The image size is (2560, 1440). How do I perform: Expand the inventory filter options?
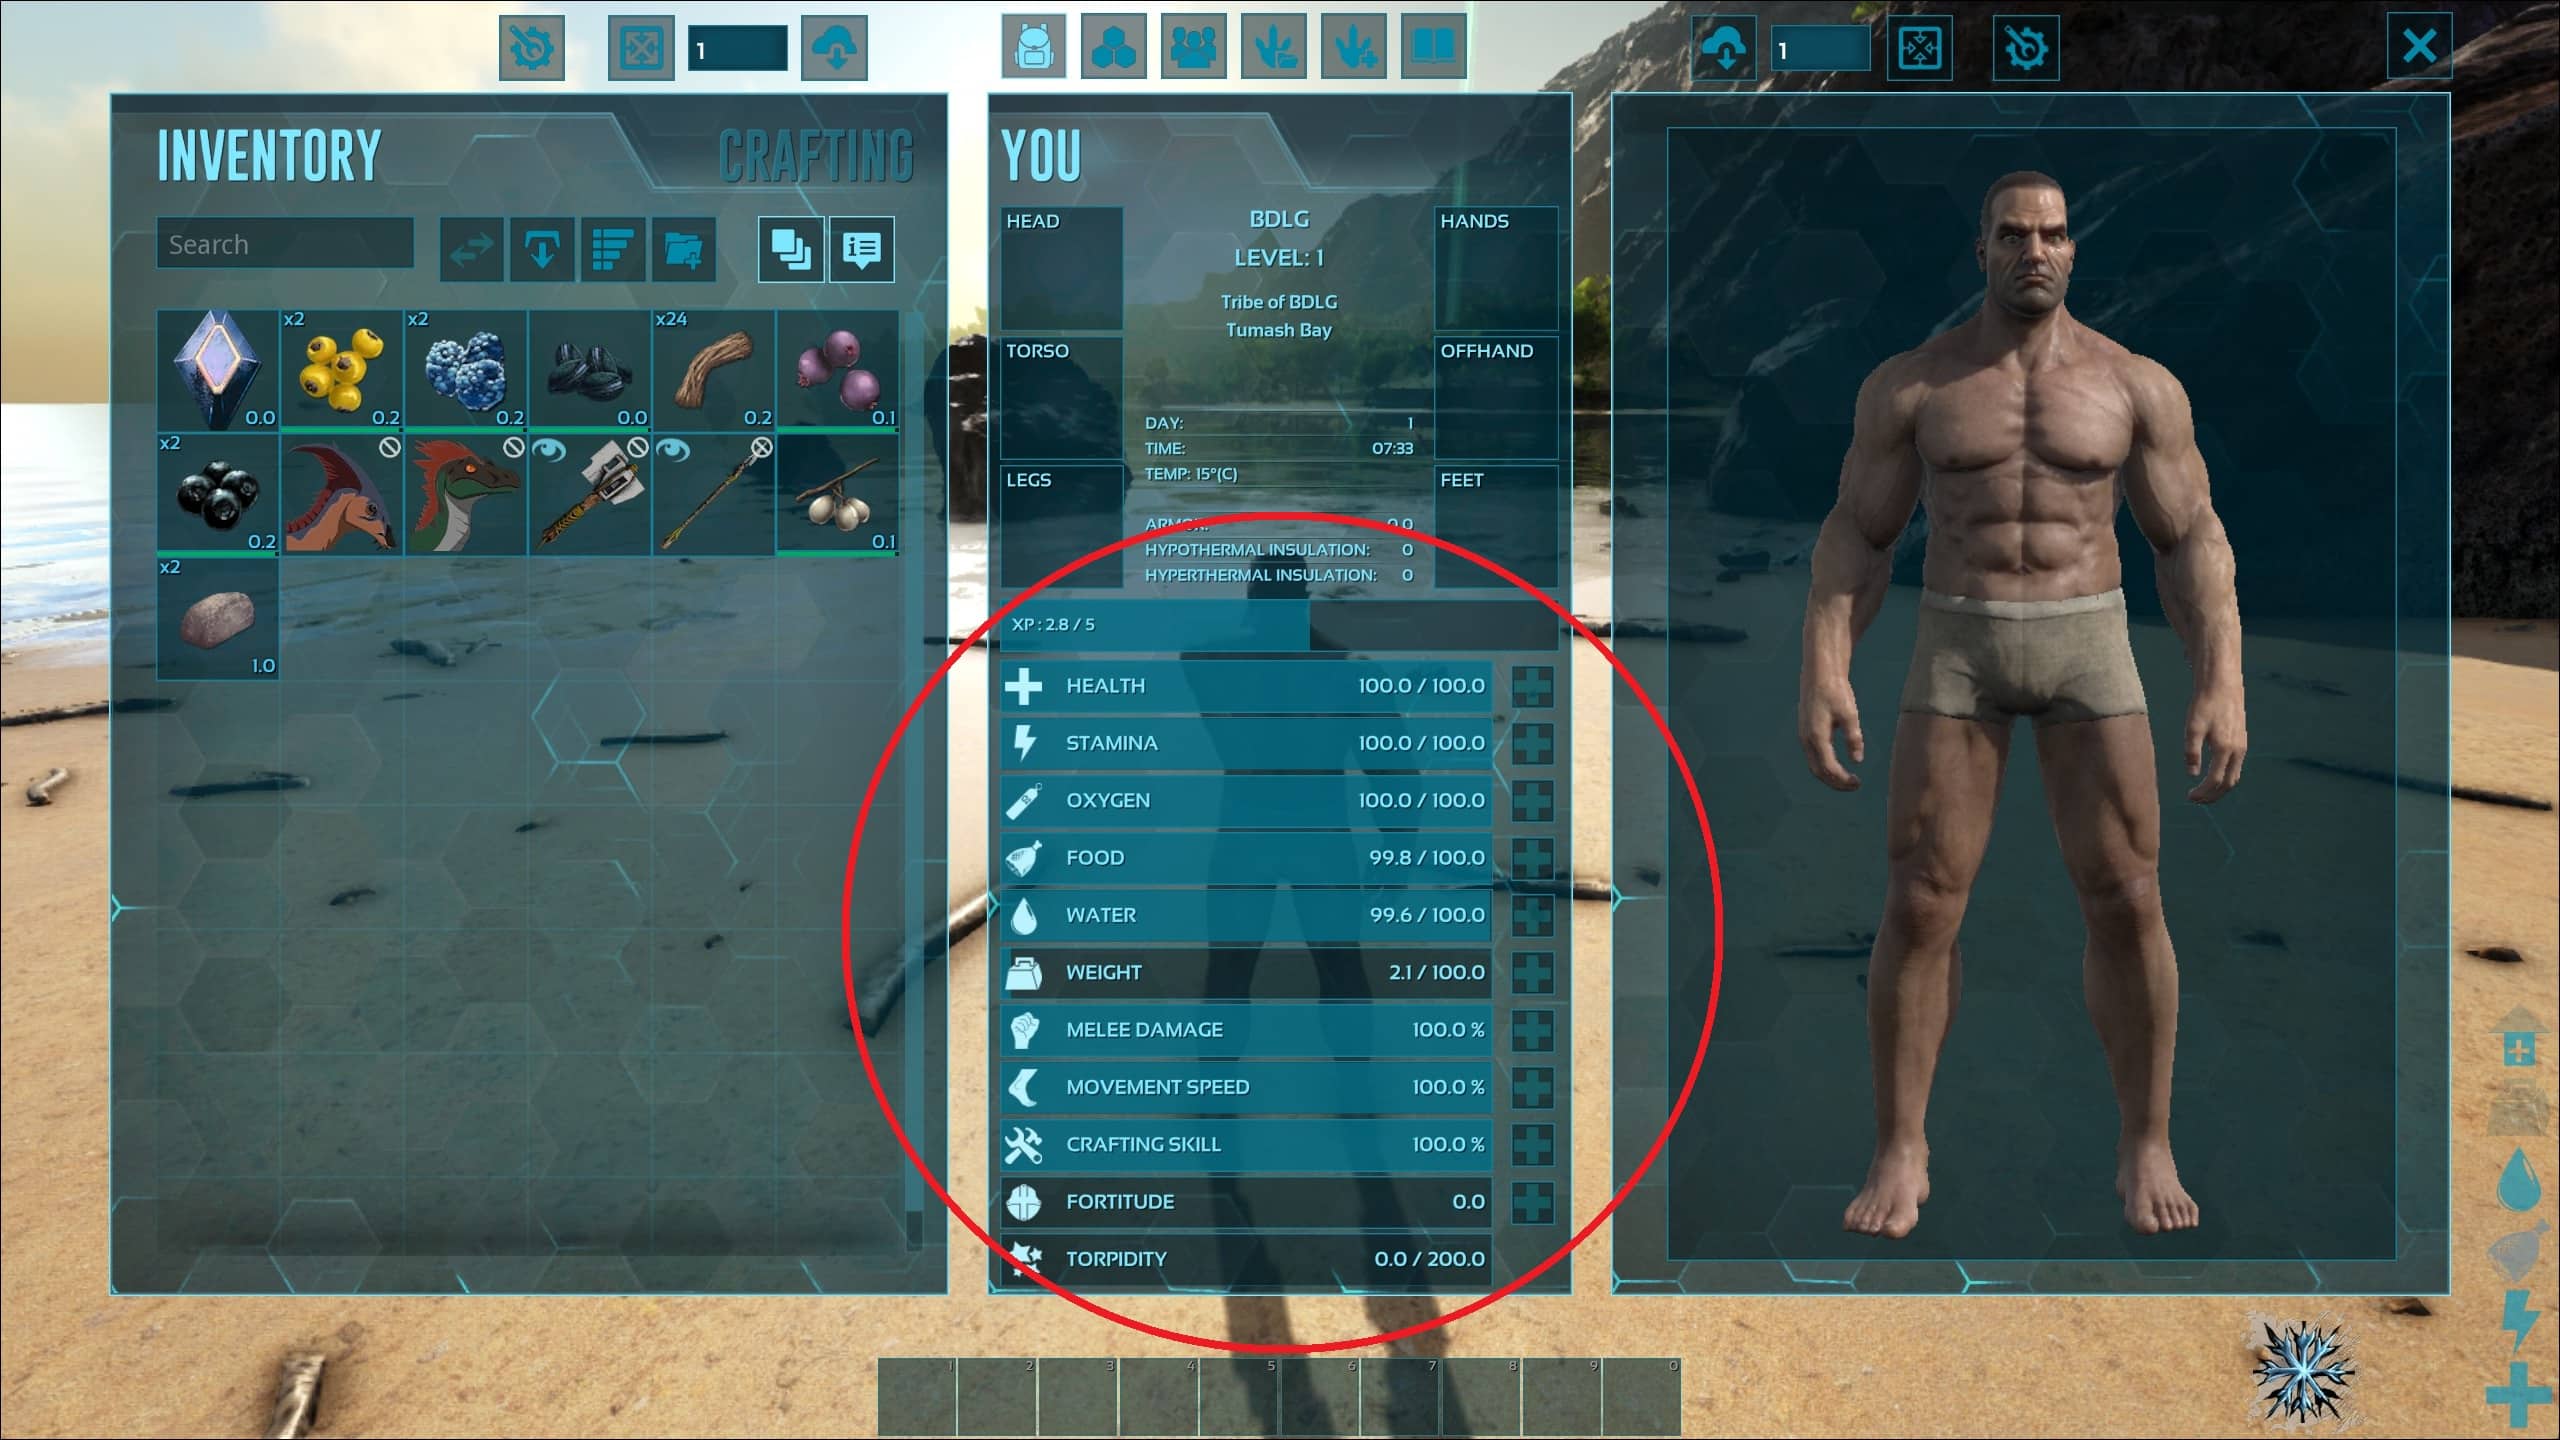pyautogui.click(x=612, y=246)
